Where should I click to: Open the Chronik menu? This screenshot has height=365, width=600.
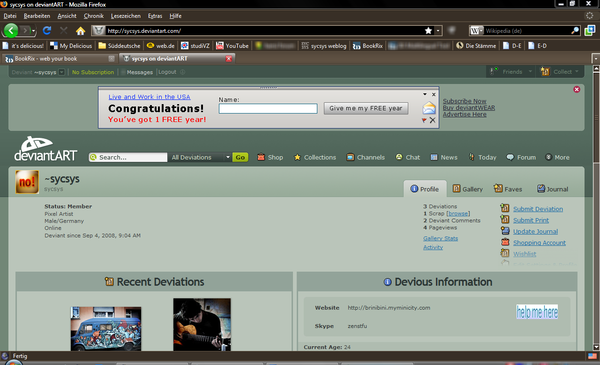(94, 16)
